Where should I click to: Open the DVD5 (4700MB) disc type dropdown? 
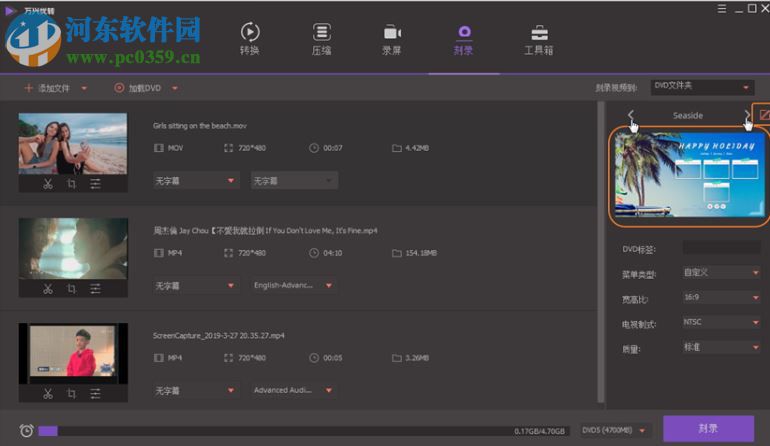[615, 430]
